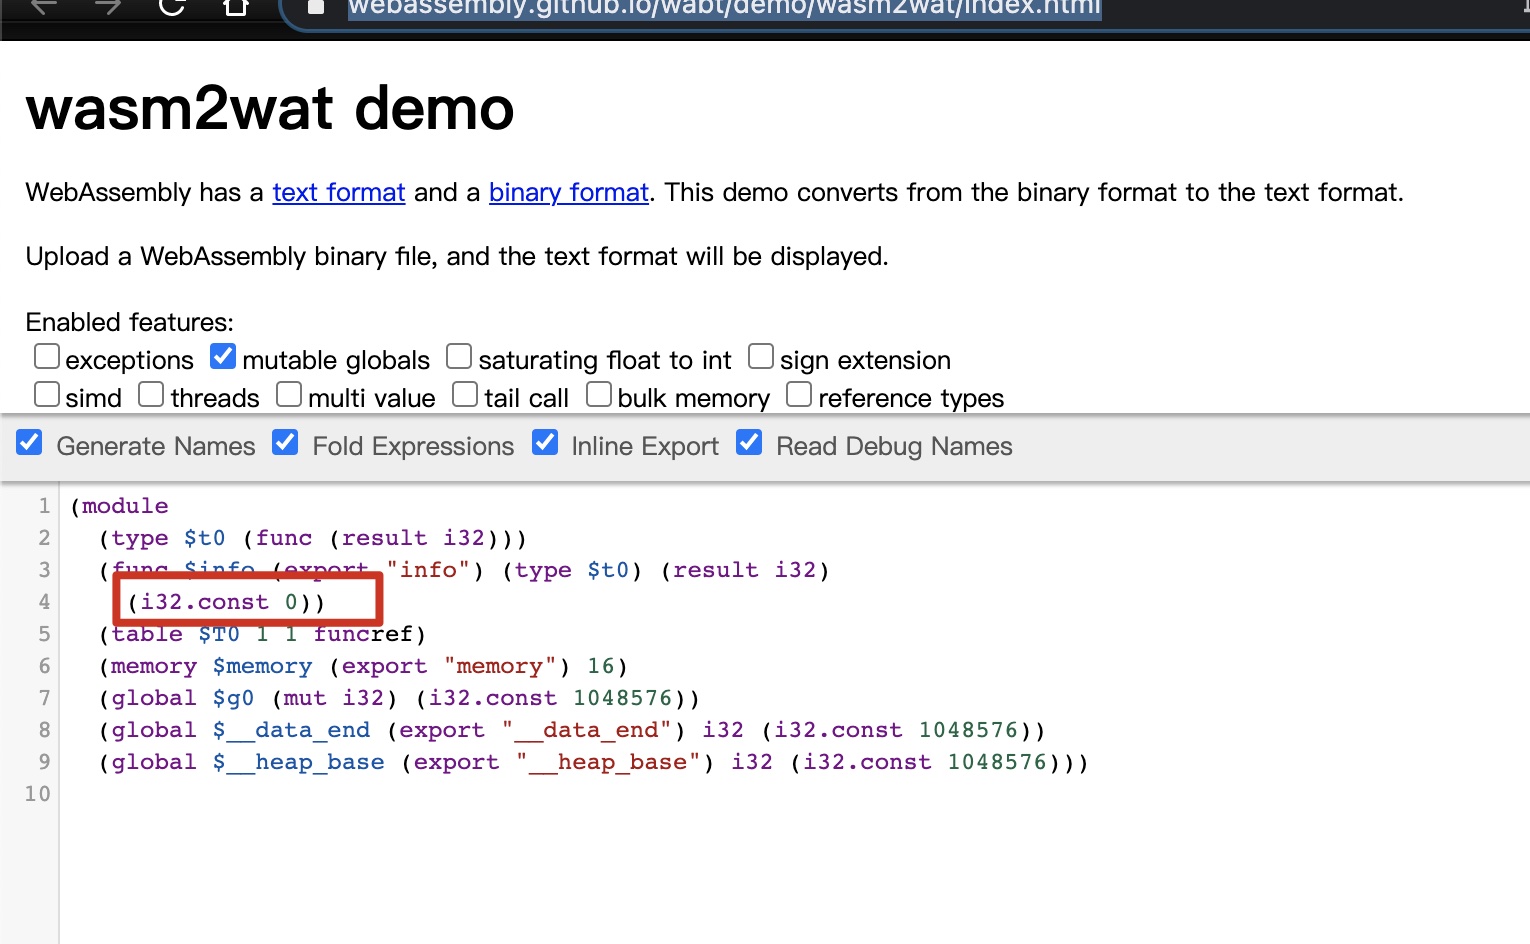Image resolution: width=1530 pixels, height=944 pixels.
Task: Click the 'Enabled features:' label
Action: coord(130,322)
